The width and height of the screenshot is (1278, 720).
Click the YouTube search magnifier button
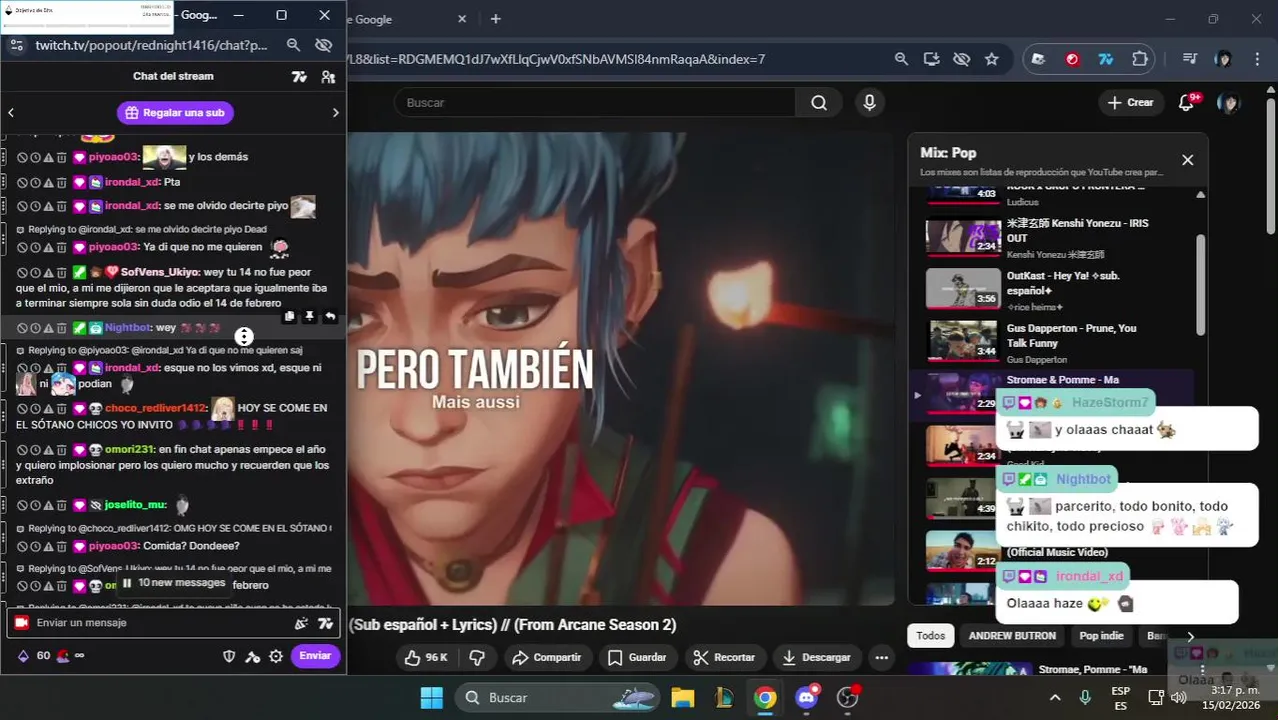[x=819, y=103]
